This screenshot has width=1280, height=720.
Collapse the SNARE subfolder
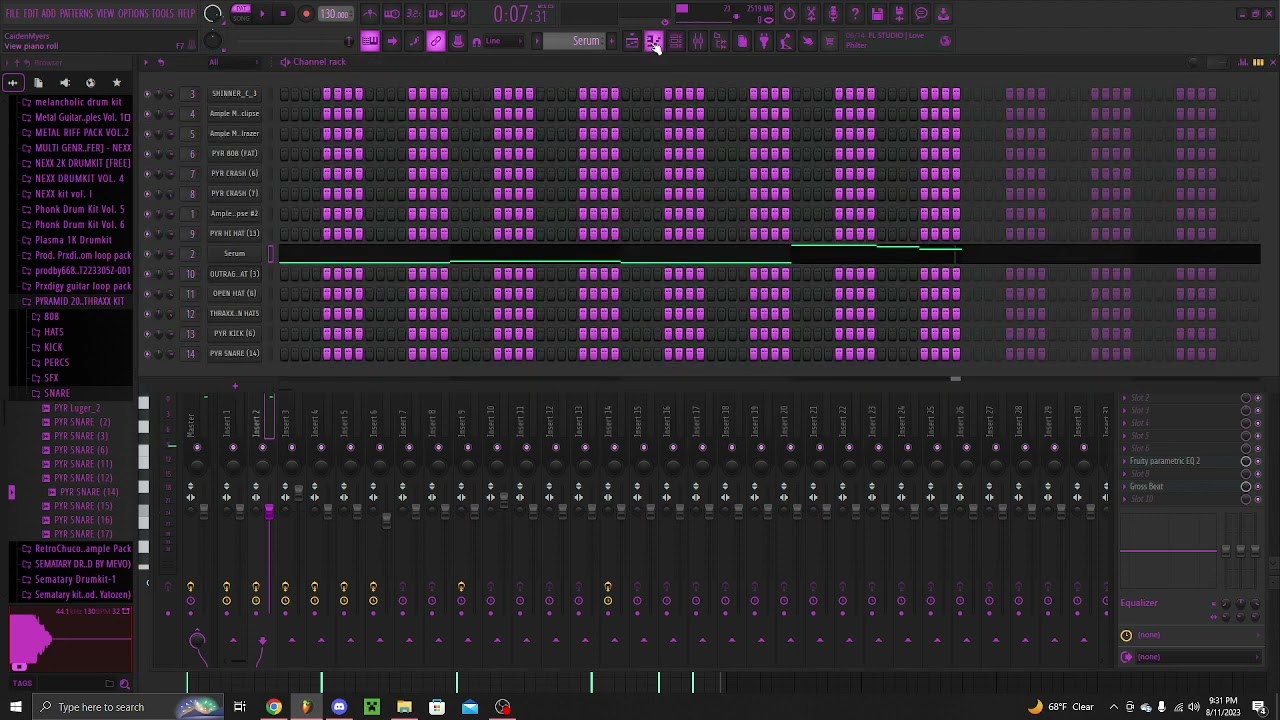pos(57,393)
